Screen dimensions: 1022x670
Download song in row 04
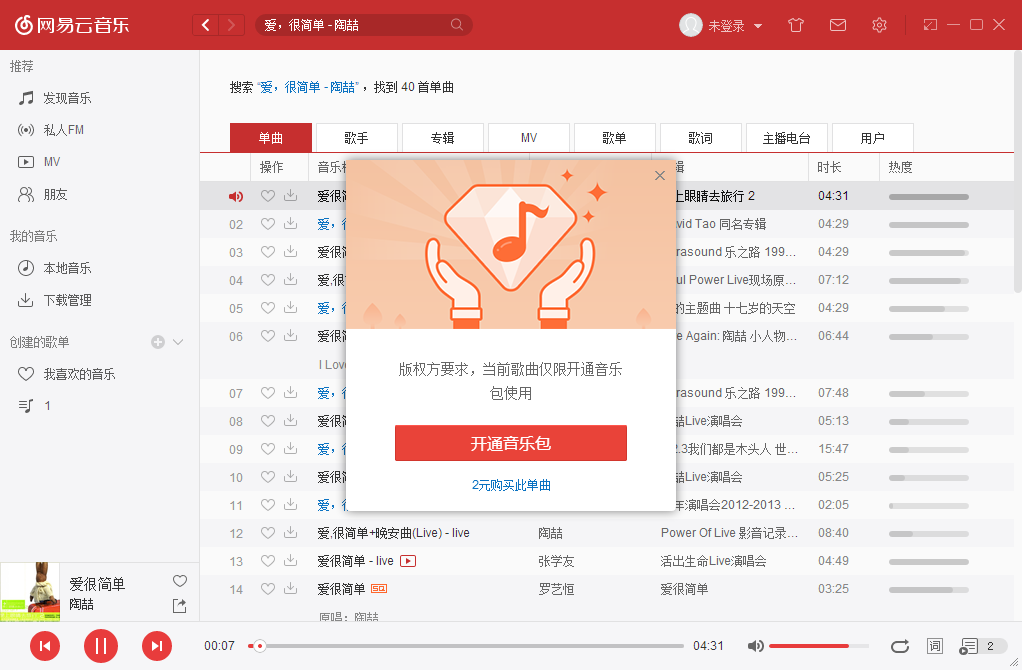(x=291, y=280)
